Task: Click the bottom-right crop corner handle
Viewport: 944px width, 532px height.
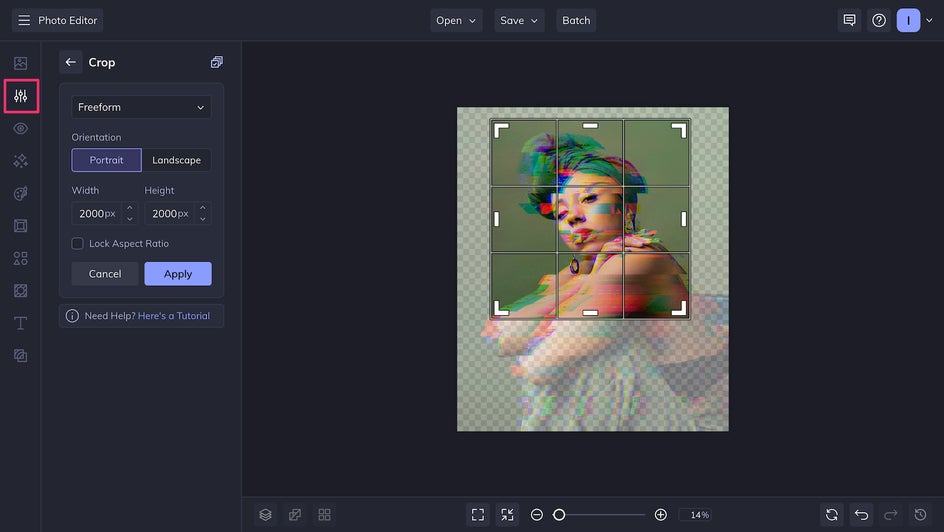Action: point(680,309)
